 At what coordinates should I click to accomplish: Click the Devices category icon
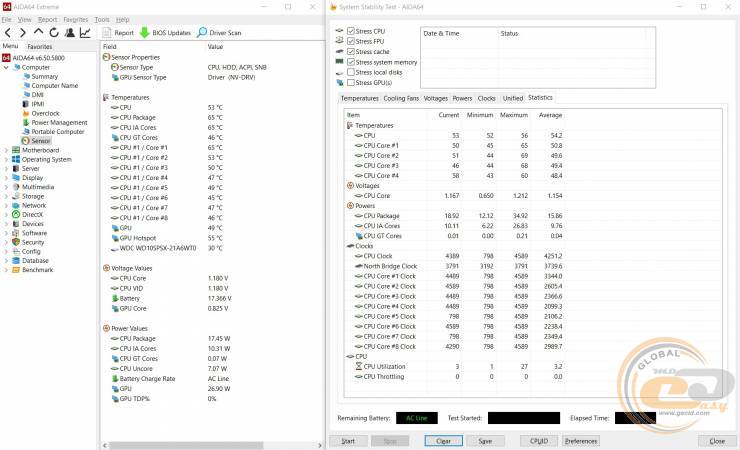click(16, 224)
